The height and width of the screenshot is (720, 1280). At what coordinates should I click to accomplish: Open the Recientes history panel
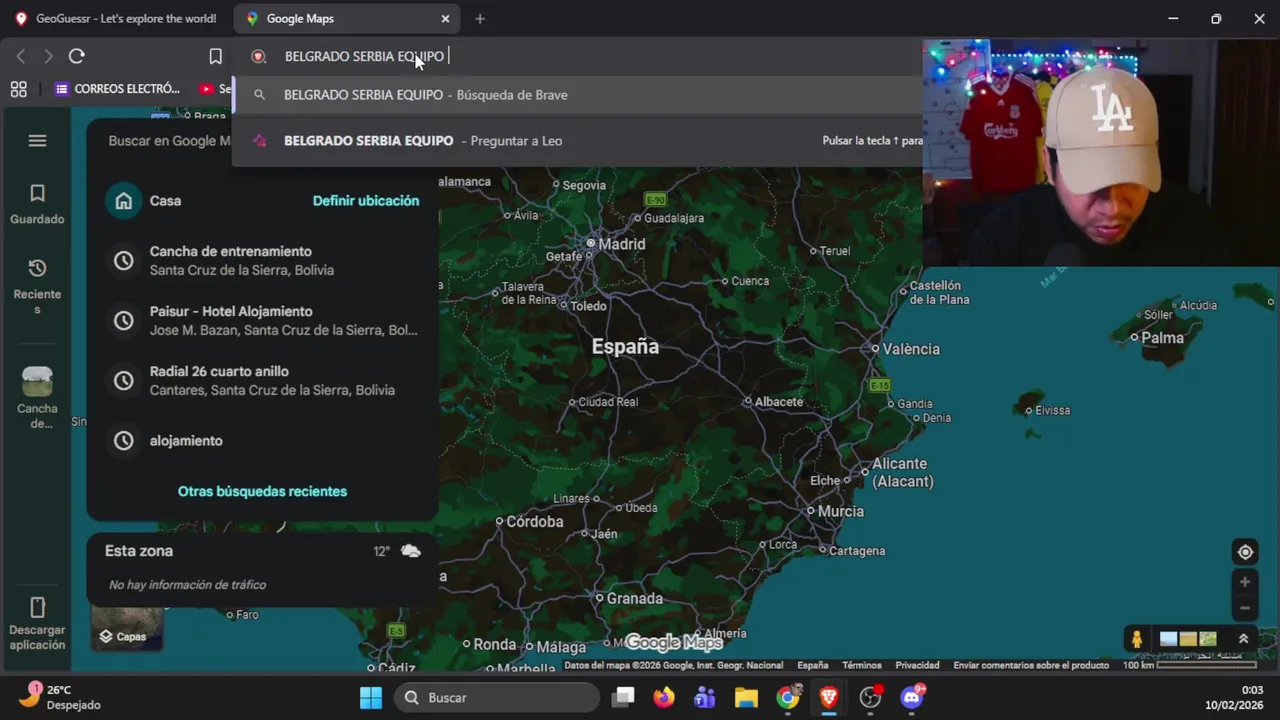(37, 286)
